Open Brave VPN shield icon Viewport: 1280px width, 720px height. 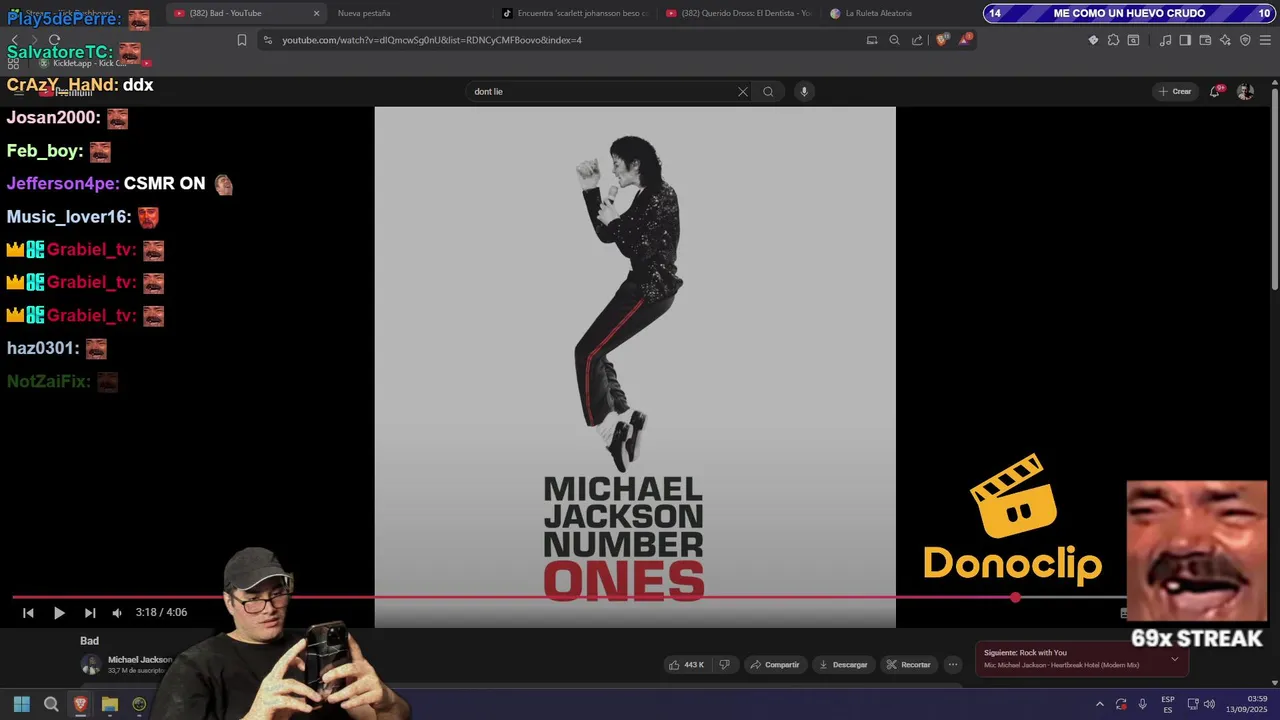(x=1245, y=40)
